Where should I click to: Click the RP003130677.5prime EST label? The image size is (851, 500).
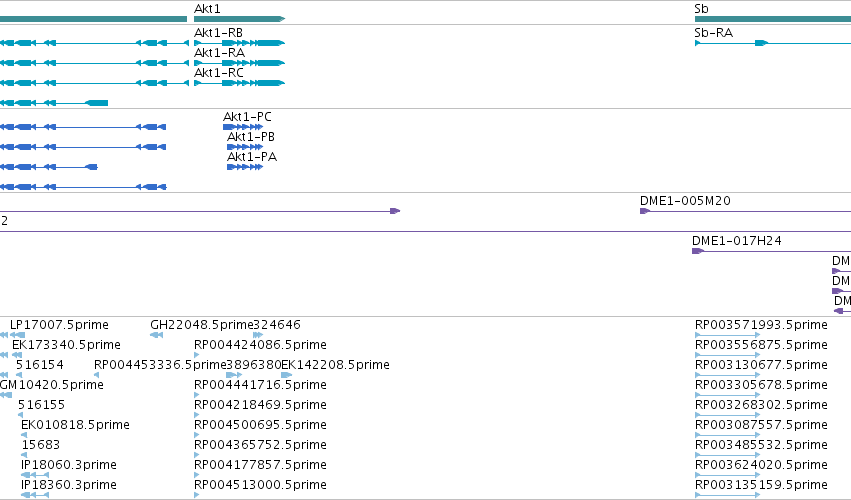[761, 365]
